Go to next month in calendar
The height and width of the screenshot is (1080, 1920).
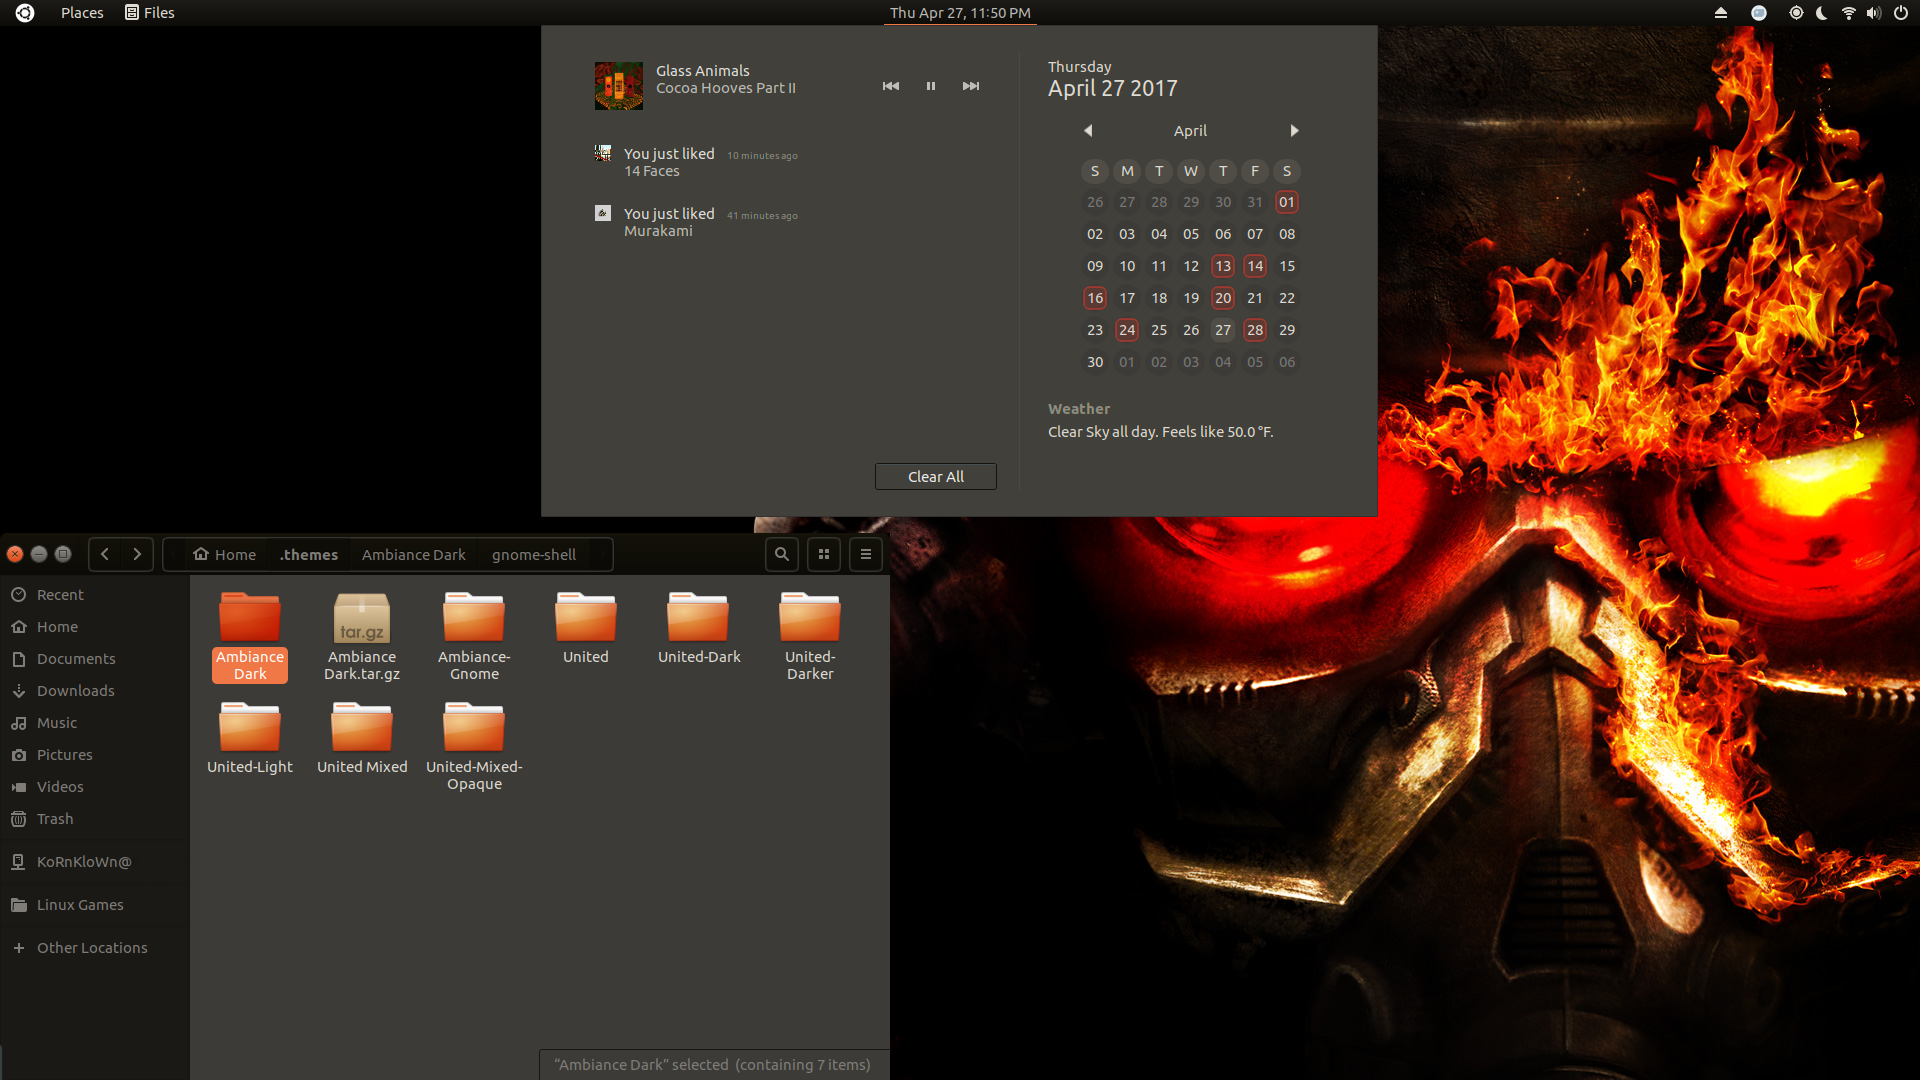(x=1294, y=131)
